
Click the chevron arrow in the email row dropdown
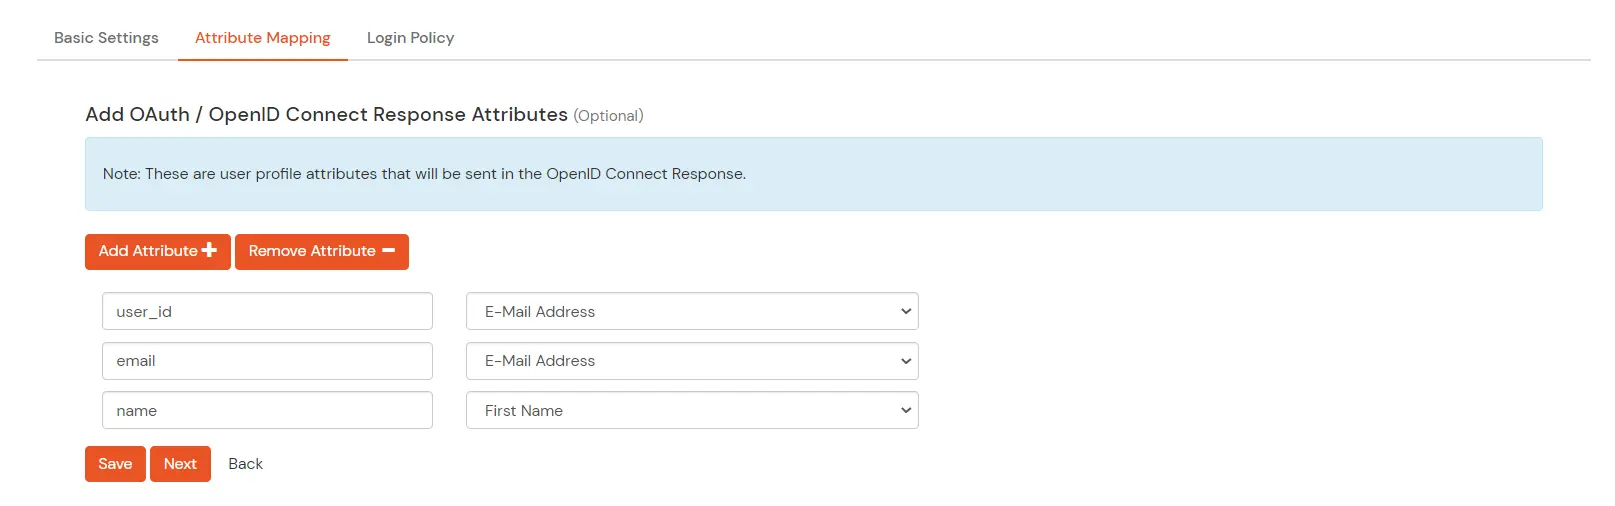[905, 361]
